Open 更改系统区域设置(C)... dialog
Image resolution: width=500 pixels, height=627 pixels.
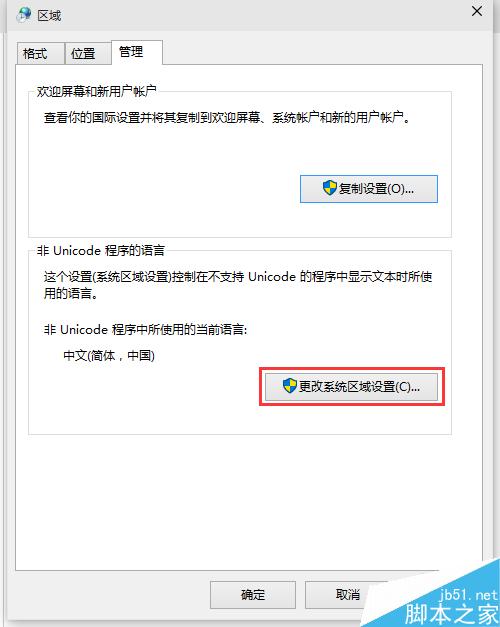[351, 387]
